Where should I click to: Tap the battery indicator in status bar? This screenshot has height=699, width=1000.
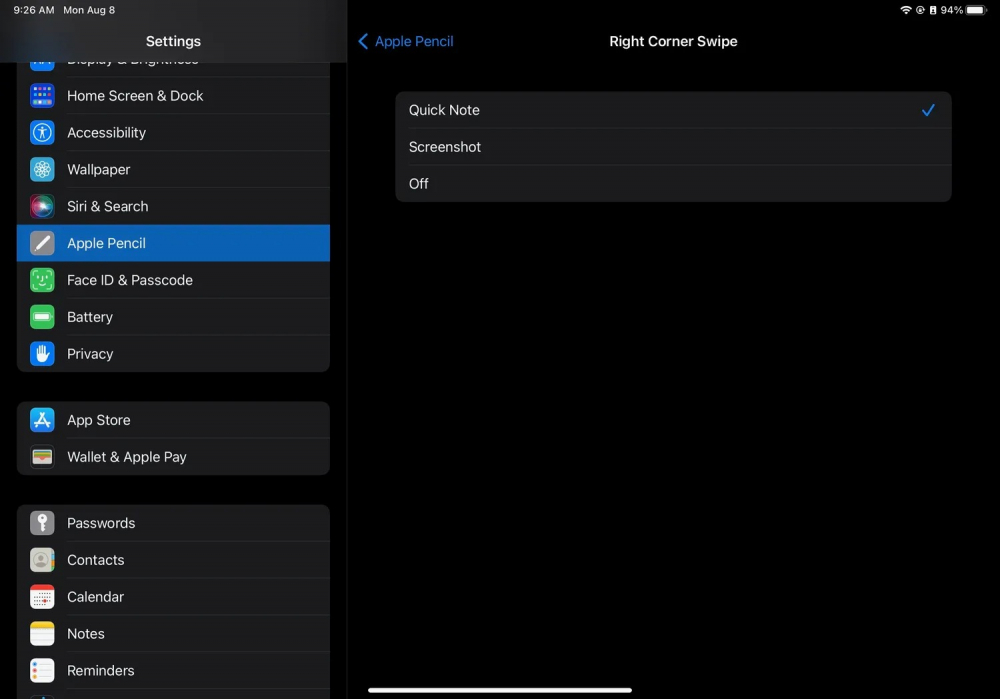pyautogui.click(x=975, y=10)
